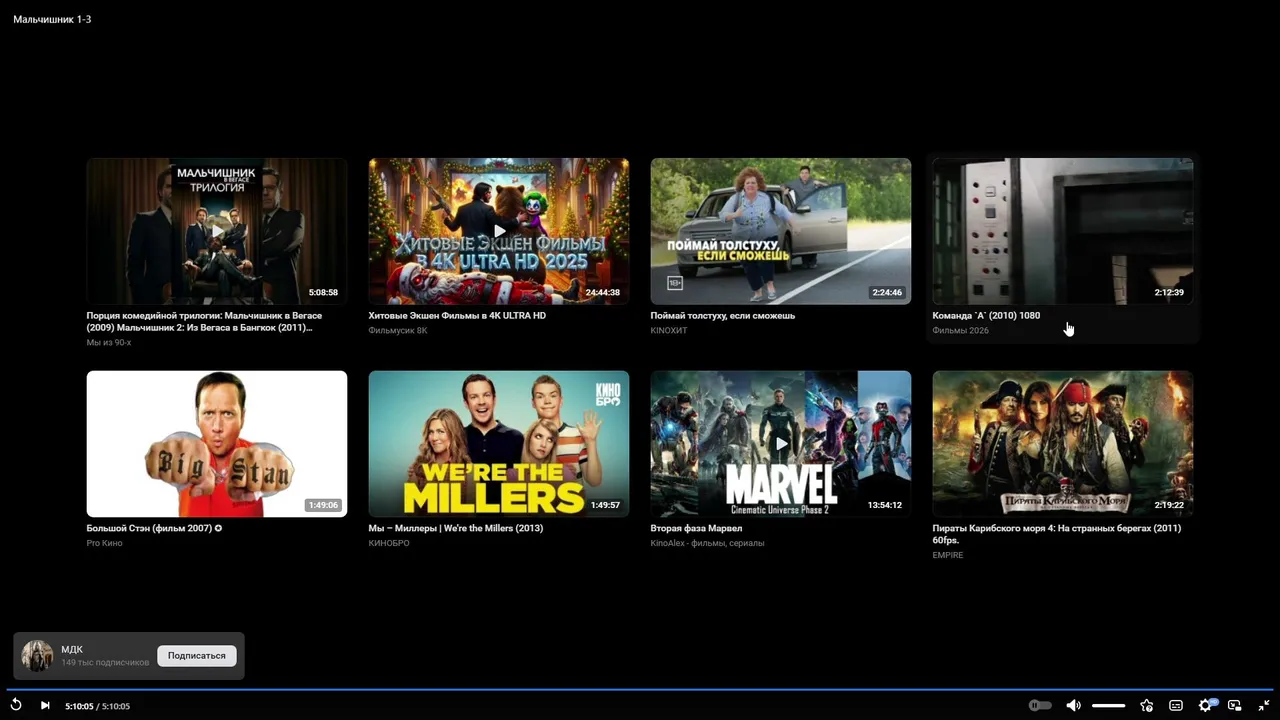
Task: Mute the player volume
Action: point(1073,705)
